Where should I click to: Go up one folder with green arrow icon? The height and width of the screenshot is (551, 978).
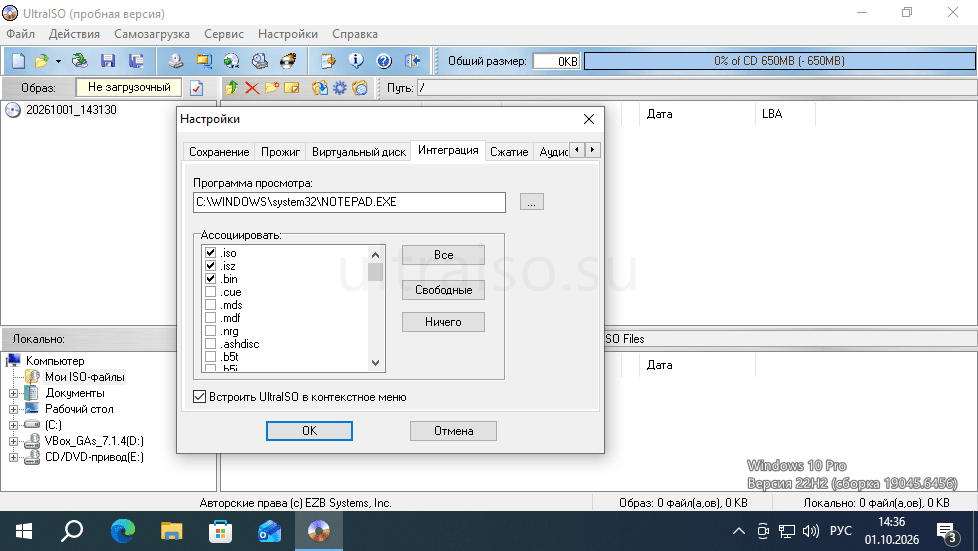click(x=231, y=88)
